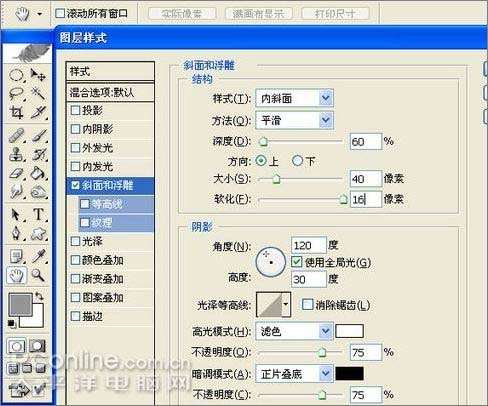Select the Zoom magnifier tool
The height and width of the screenshot is (406, 488).
[38, 276]
